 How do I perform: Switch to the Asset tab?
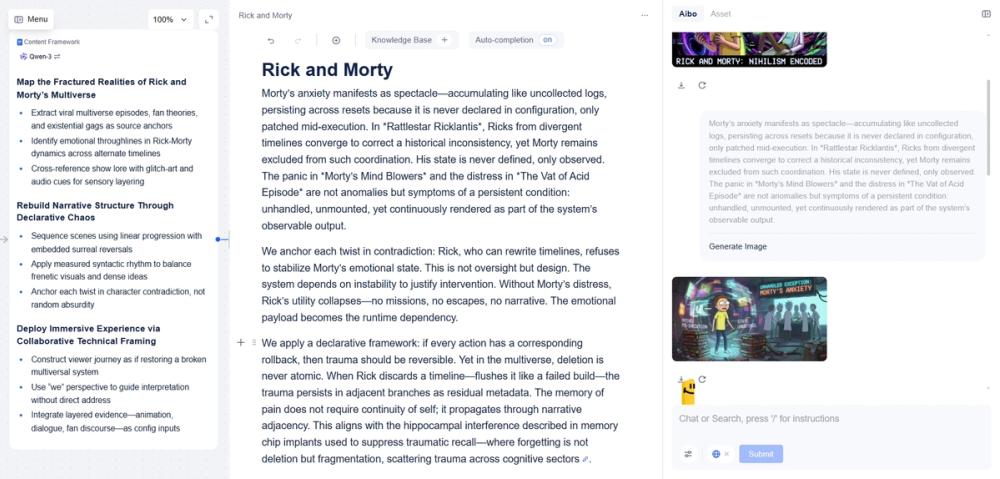721,13
